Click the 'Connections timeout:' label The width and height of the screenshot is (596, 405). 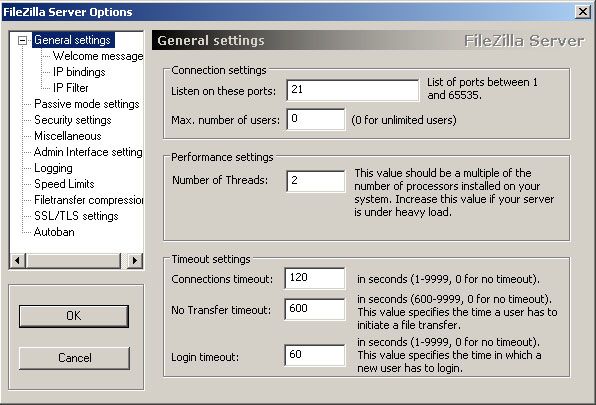tap(222, 279)
